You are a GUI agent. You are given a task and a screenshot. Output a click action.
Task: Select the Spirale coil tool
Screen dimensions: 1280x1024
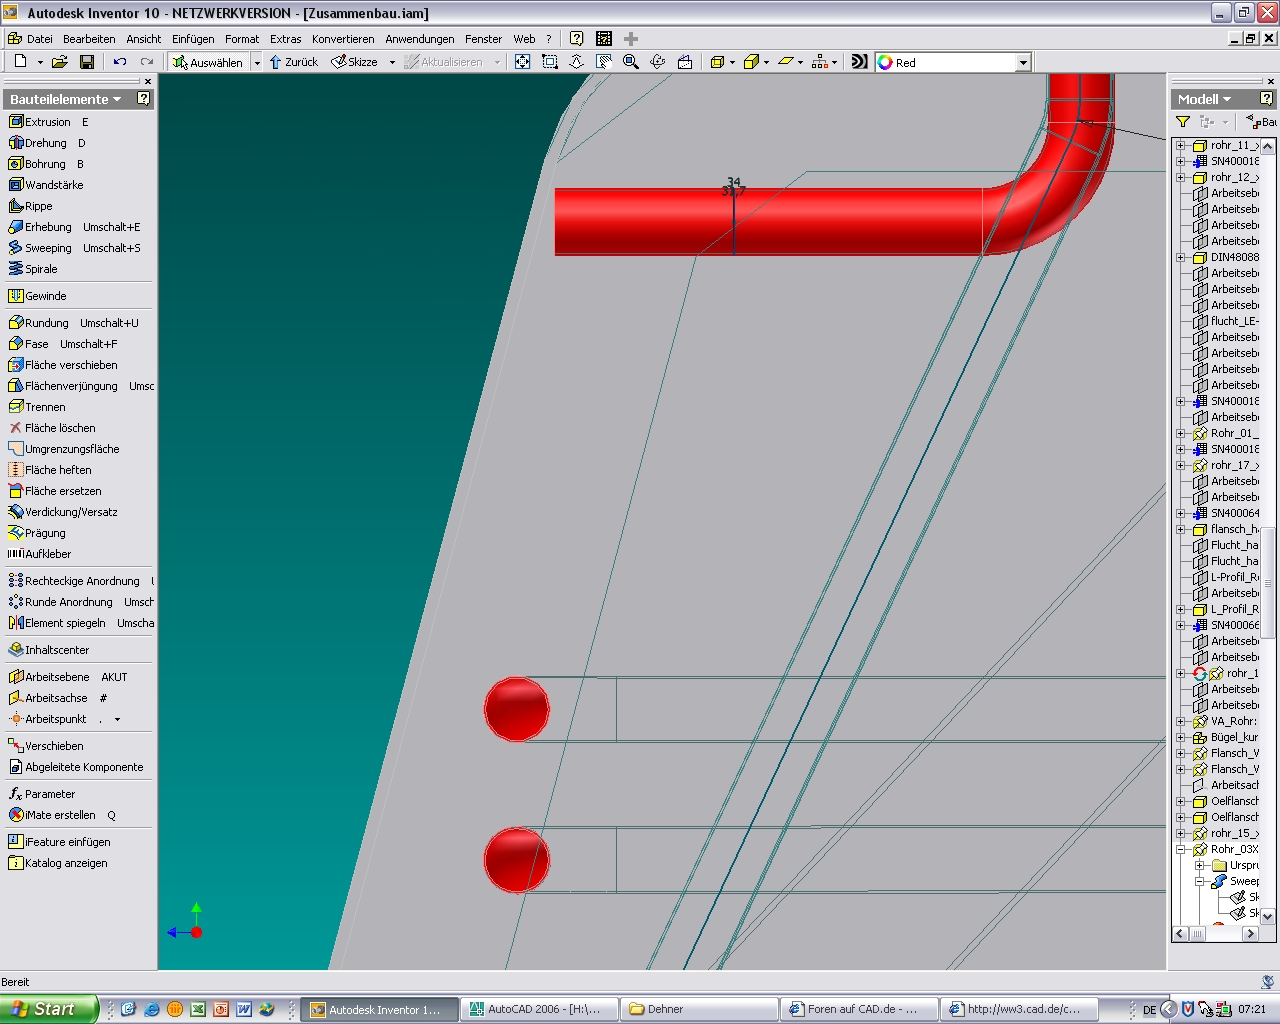41,269
